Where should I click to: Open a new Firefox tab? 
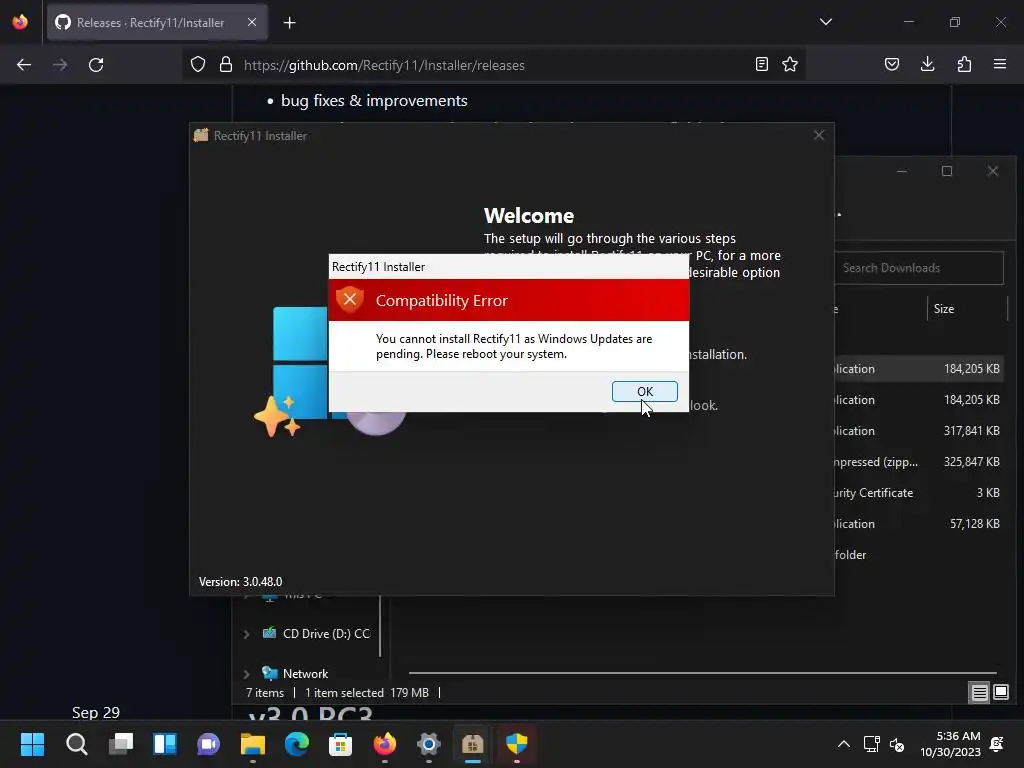pyautogui.click(x=289, y=23)
